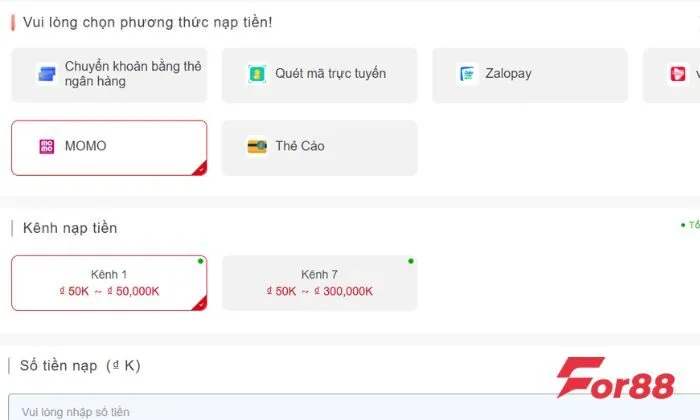This screenshot has height=420, width=700.
Task: Select Kênh 1 deposit channel
Action: click(109, 283)
